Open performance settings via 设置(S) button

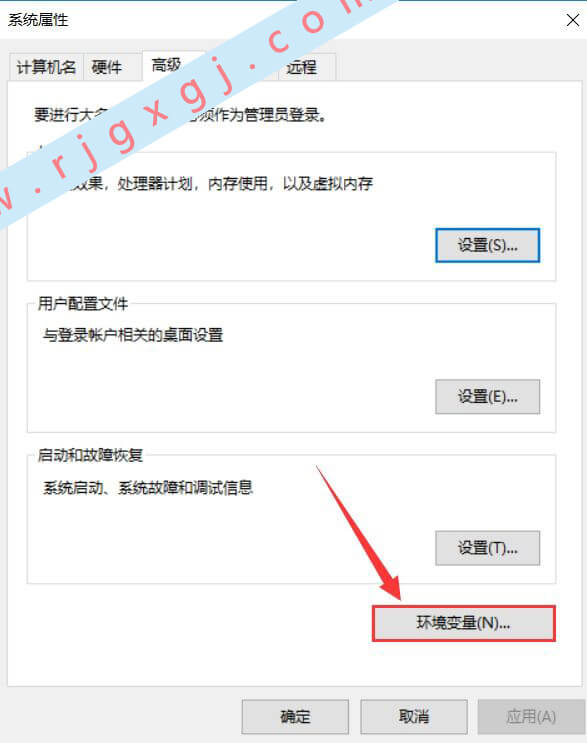click(x=488, y=245)
